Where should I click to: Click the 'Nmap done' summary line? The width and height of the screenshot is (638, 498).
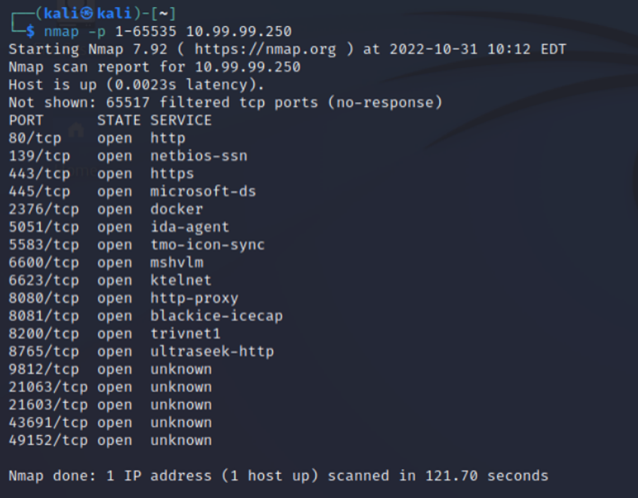click(278, 476)
